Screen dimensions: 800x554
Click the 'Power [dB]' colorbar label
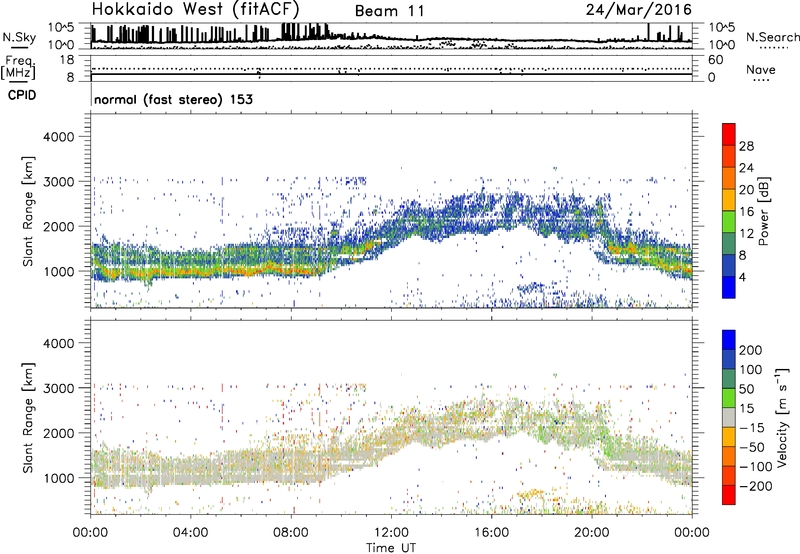(x=763, y=211)
